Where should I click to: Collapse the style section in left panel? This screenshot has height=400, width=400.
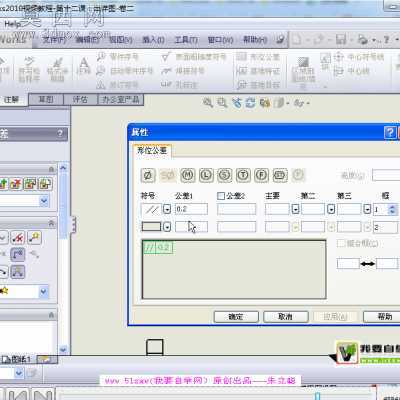pos(52,169)
